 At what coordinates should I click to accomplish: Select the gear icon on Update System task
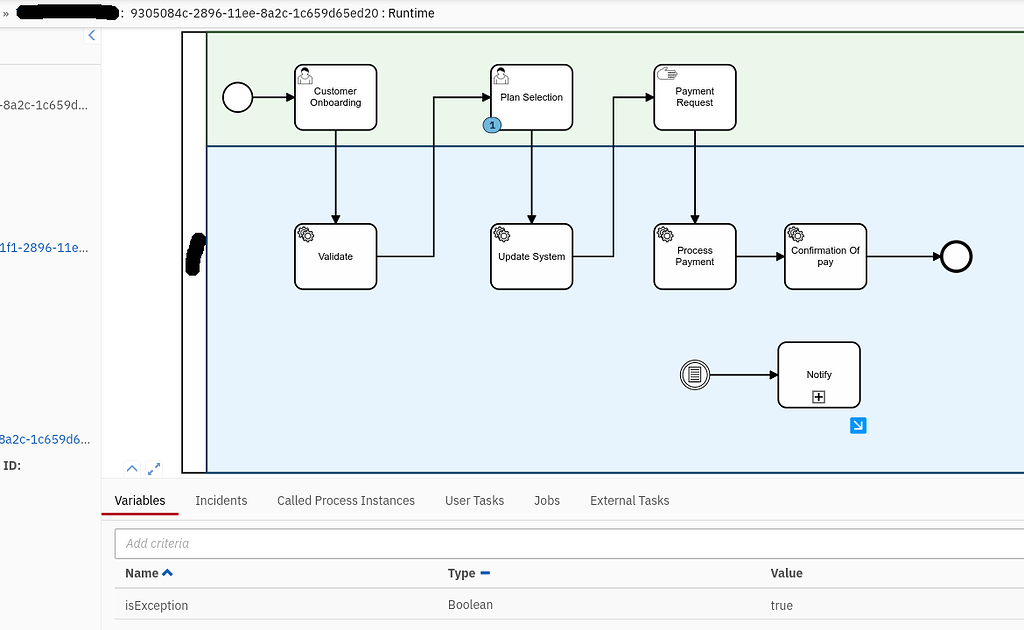click(x=501, y=233)
